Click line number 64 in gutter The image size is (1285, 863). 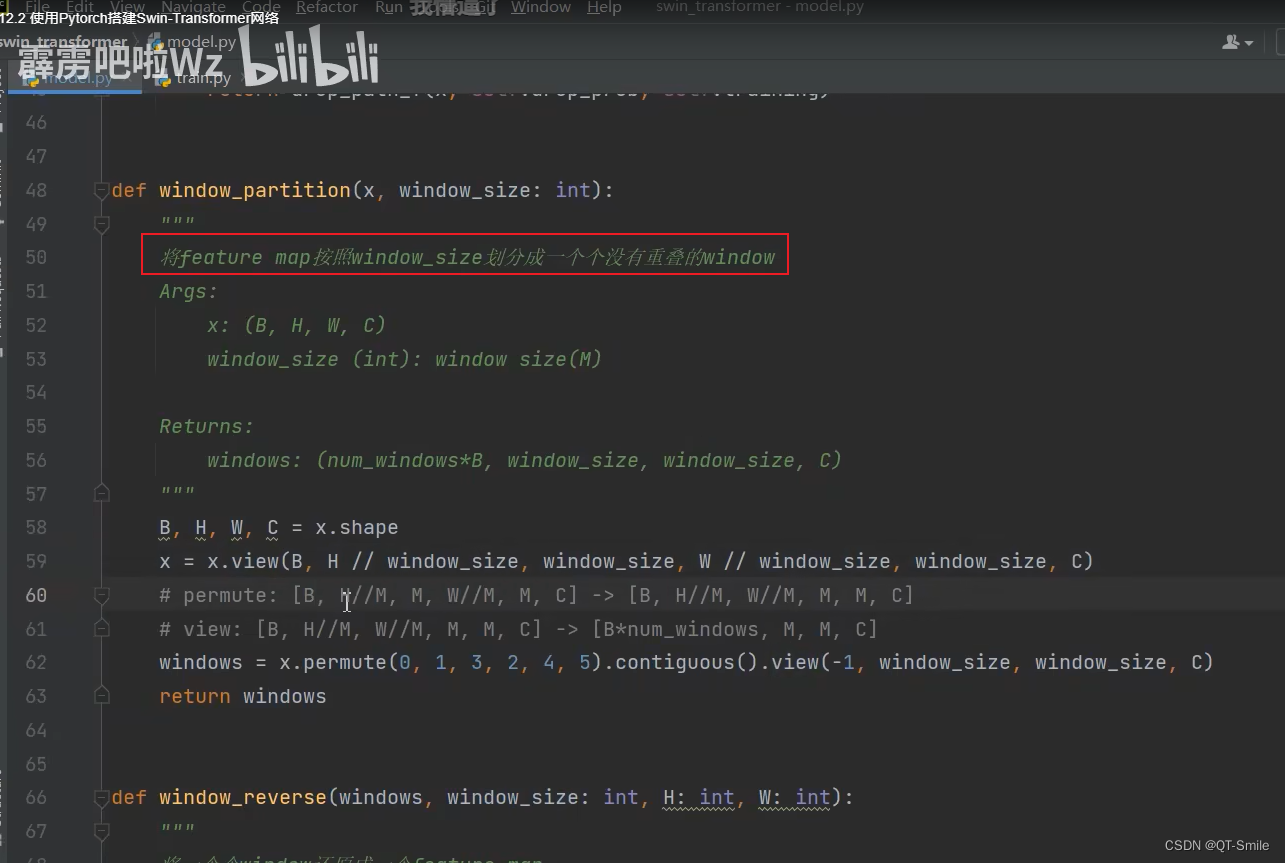click(35, 730)
